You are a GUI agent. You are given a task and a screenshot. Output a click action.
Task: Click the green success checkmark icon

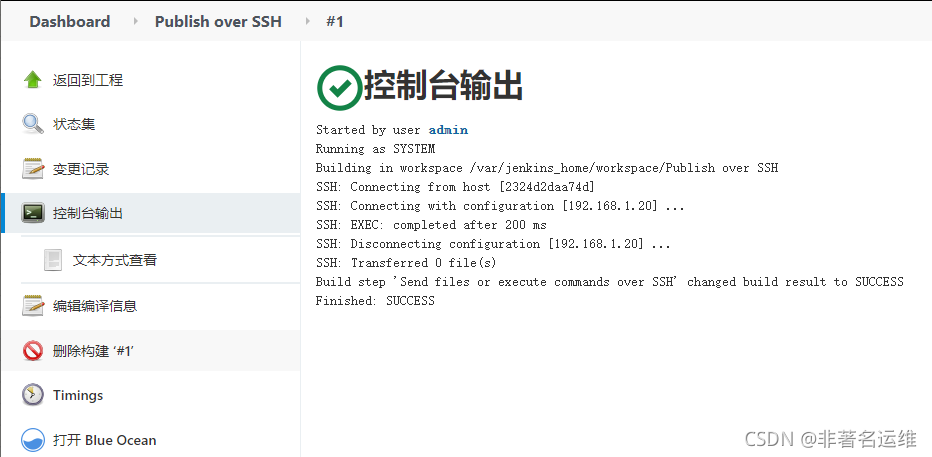(x=339, y=87)
